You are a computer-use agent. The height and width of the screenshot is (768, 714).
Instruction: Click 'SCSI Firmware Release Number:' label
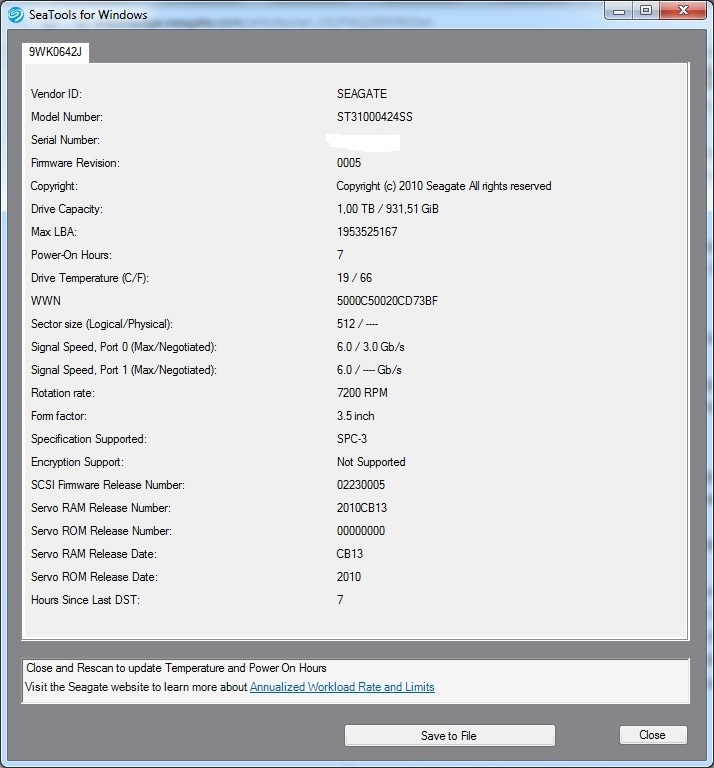tap(108, 485)
